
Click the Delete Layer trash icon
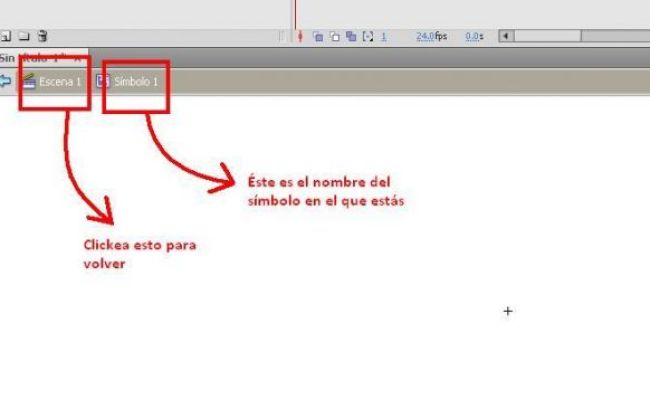42,36
